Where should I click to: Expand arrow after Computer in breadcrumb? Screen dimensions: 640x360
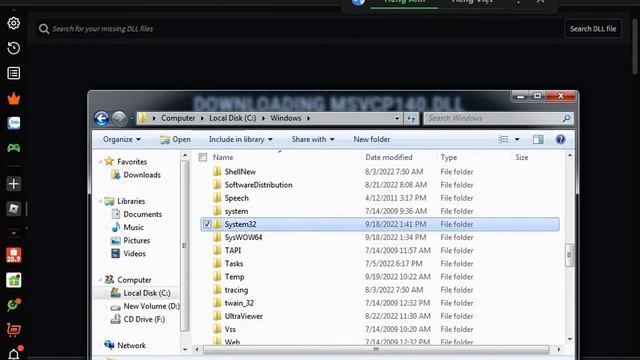coord(202,118)
